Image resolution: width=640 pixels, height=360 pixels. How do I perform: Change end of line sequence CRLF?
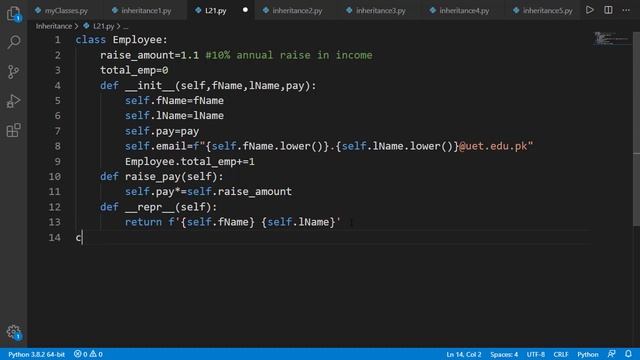[x=561, y=354]
